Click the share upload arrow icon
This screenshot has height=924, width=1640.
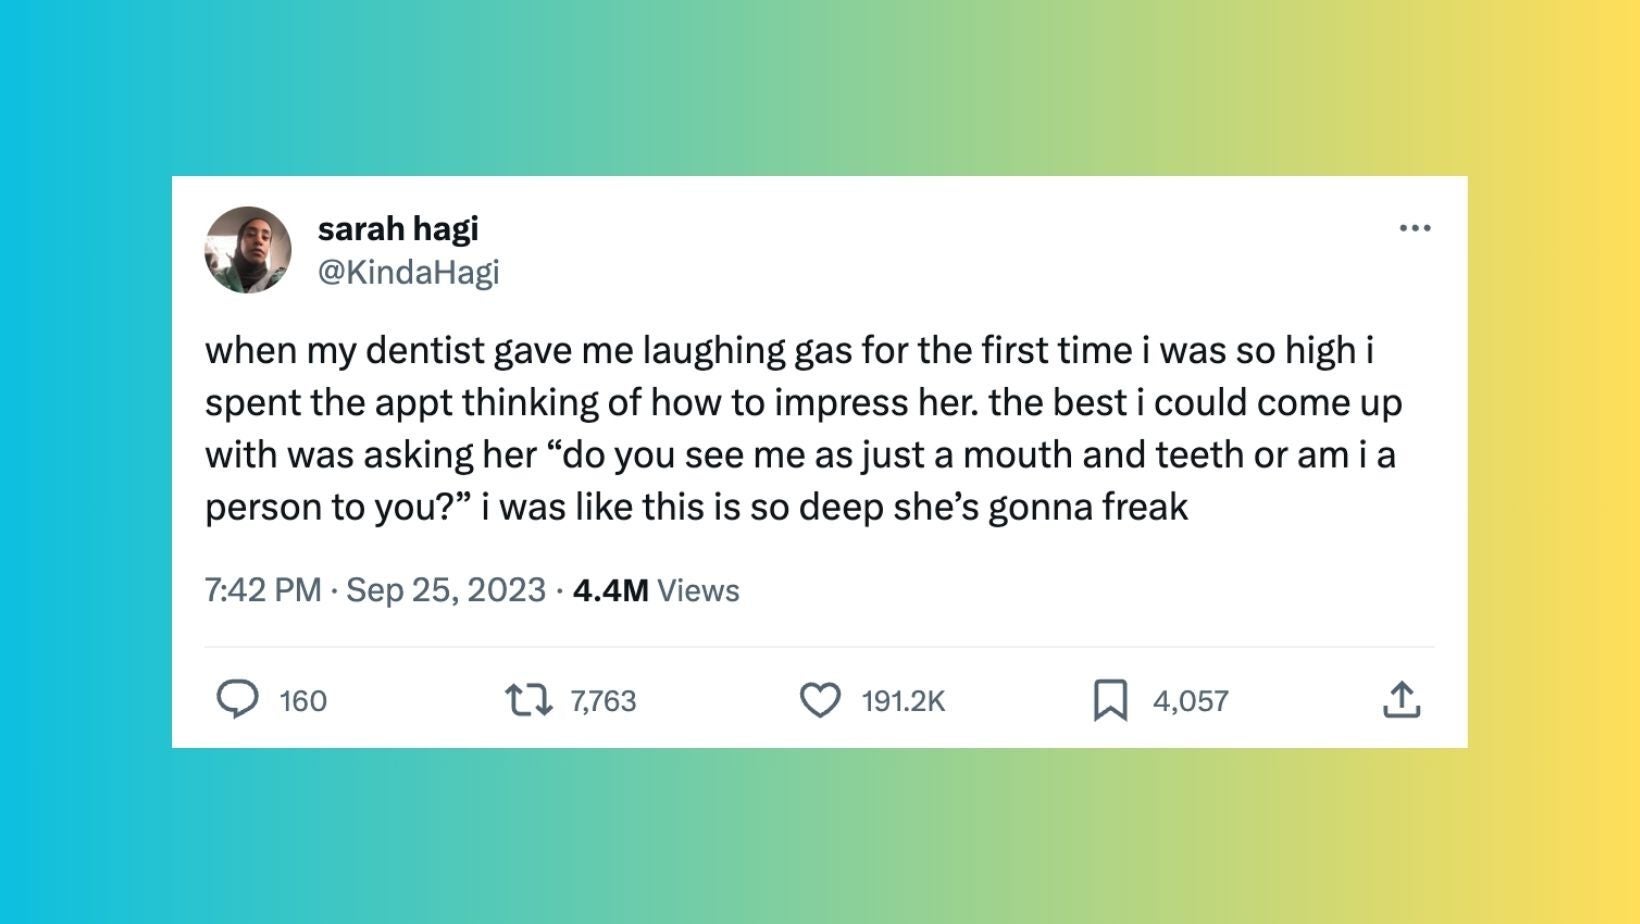[1401, 700]
